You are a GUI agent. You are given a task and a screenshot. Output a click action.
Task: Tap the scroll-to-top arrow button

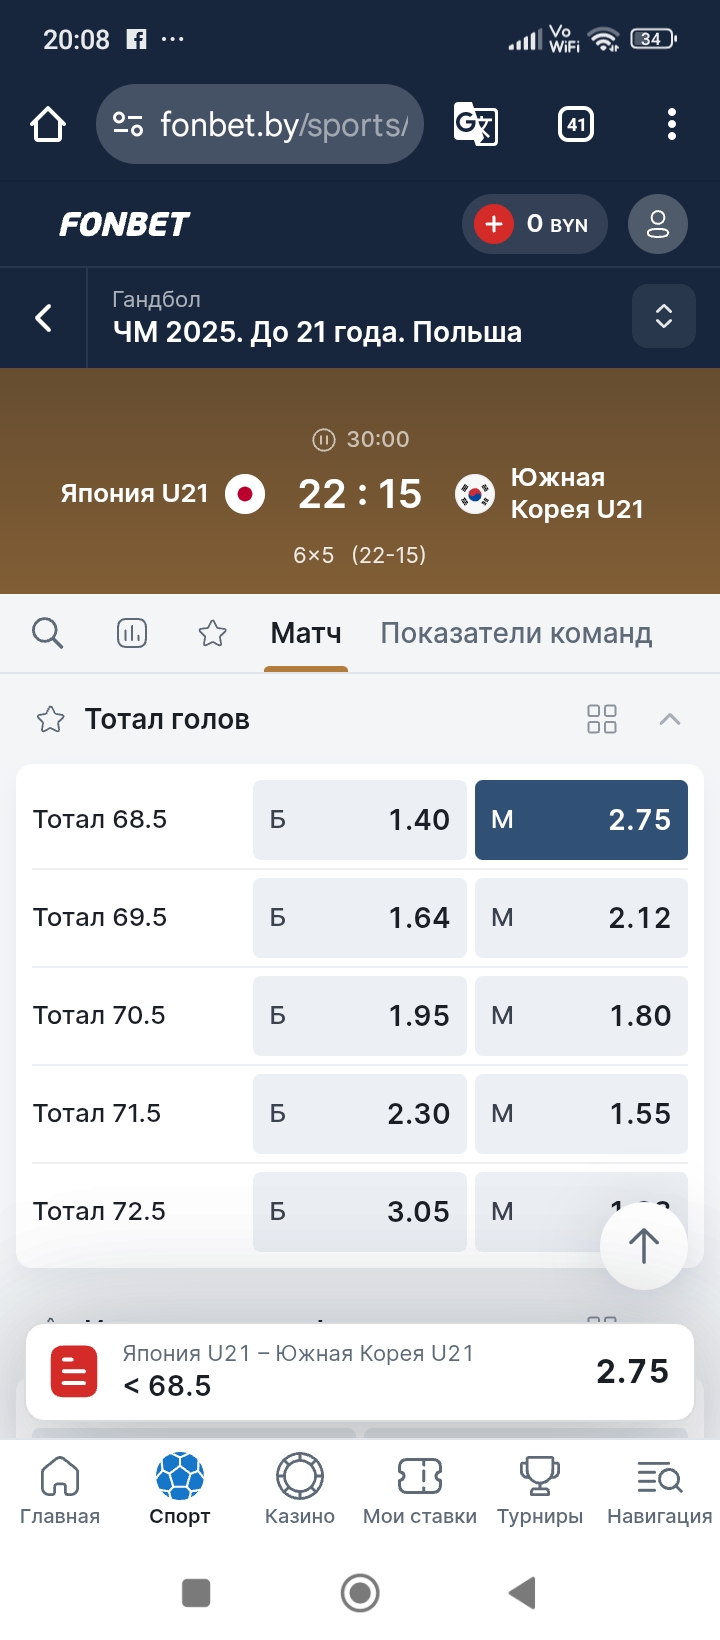coord(643,1246)
